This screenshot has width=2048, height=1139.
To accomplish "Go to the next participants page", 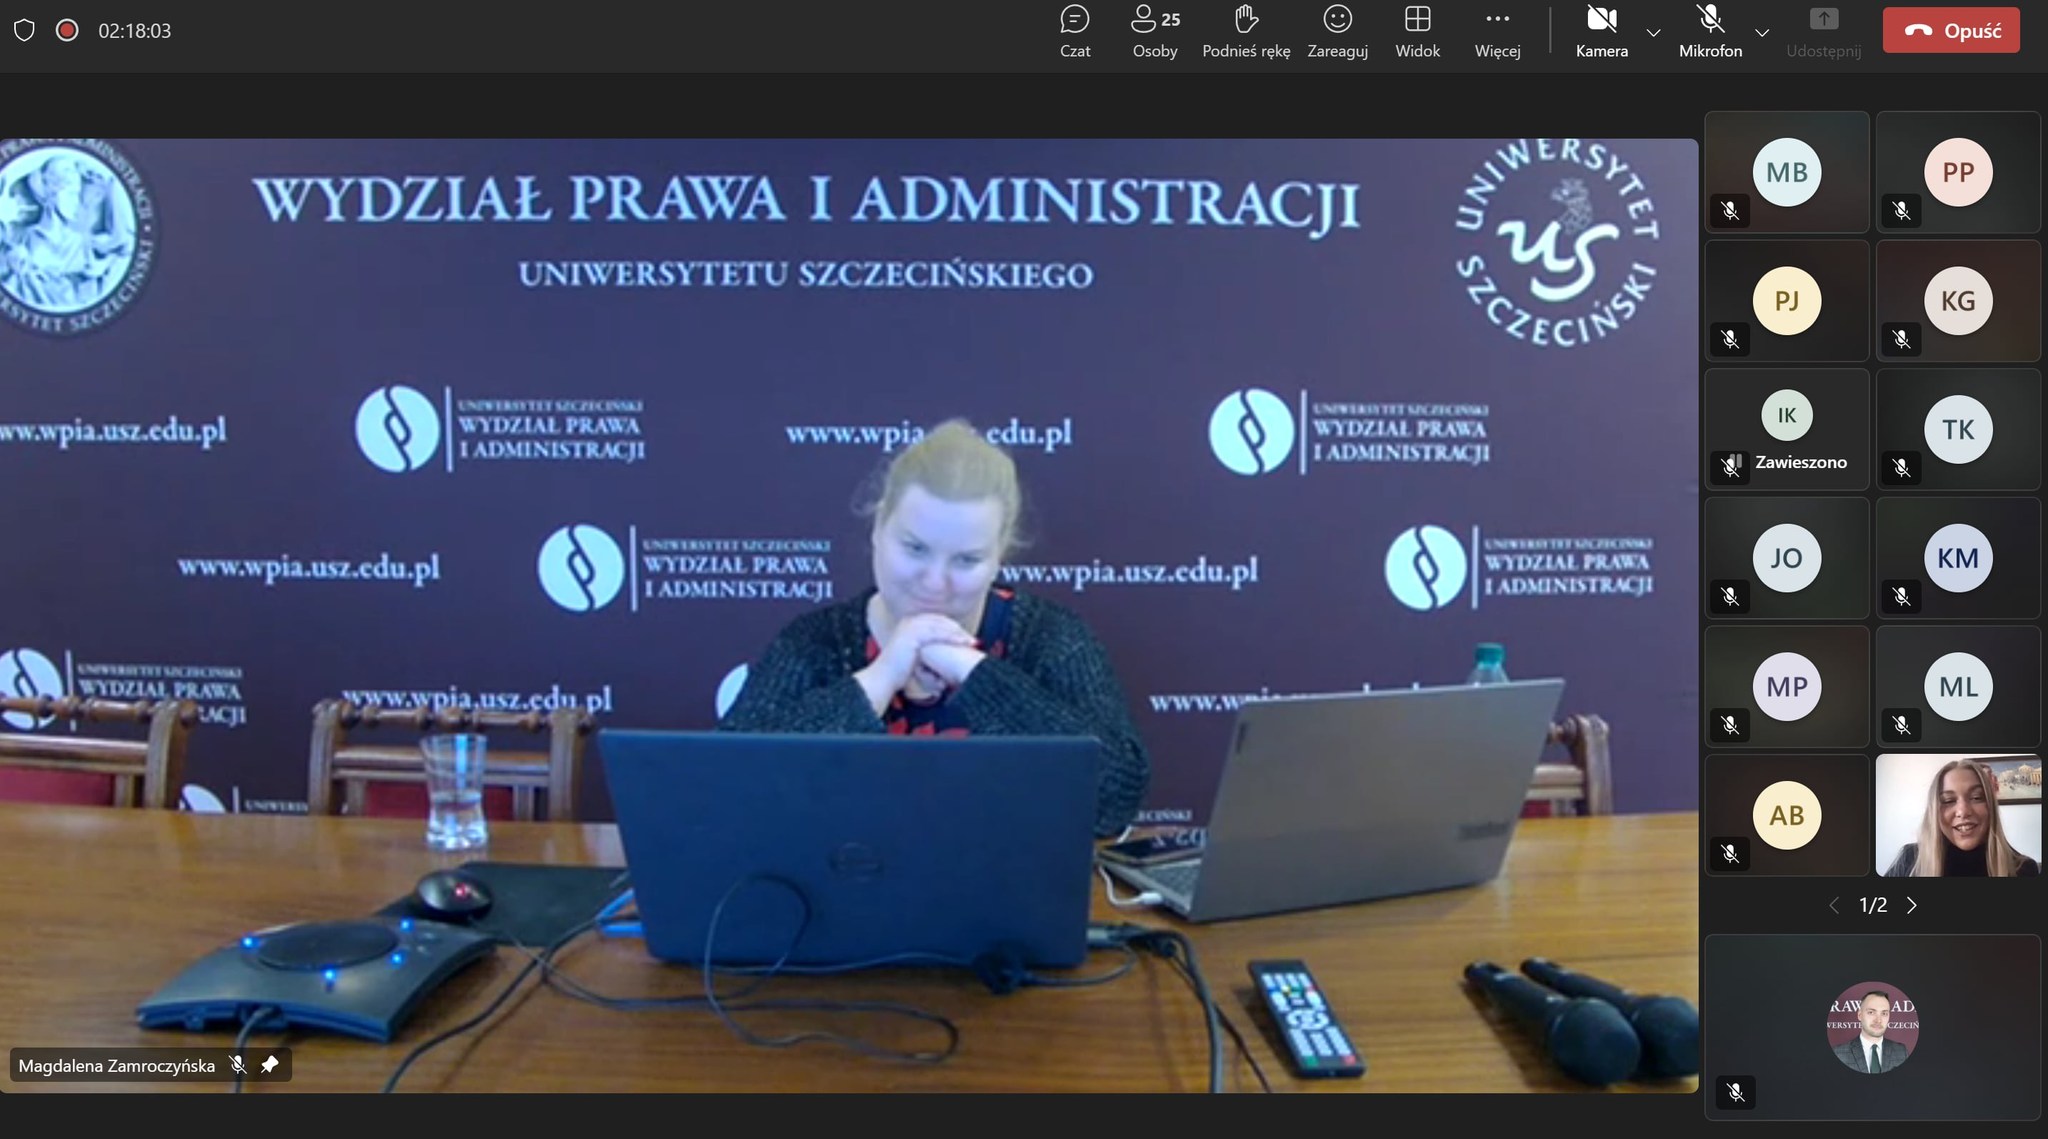I will (1912, 905).
